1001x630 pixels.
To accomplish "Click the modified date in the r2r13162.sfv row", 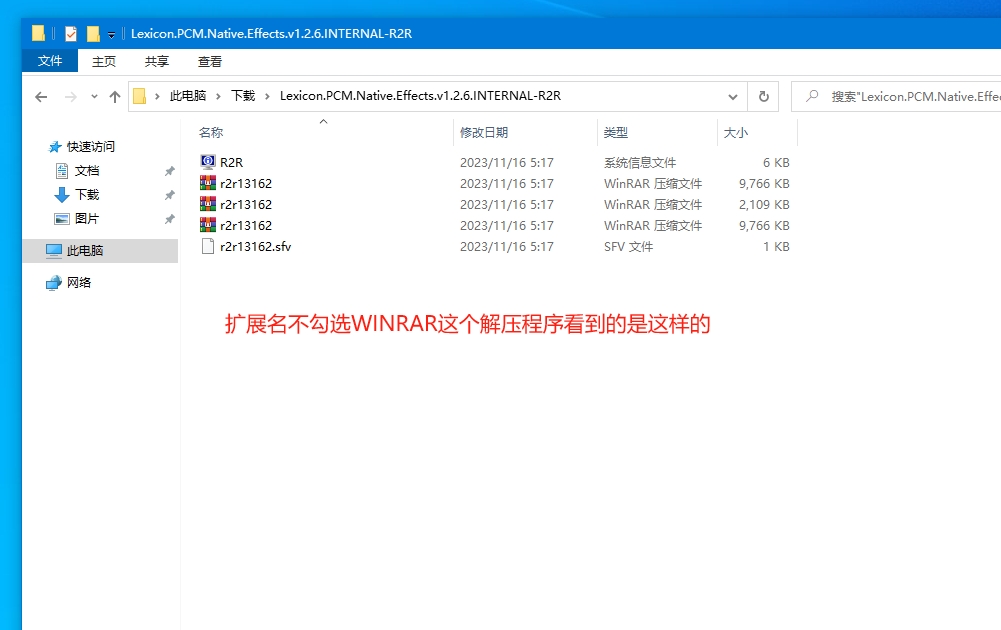I will pos(507,247).
